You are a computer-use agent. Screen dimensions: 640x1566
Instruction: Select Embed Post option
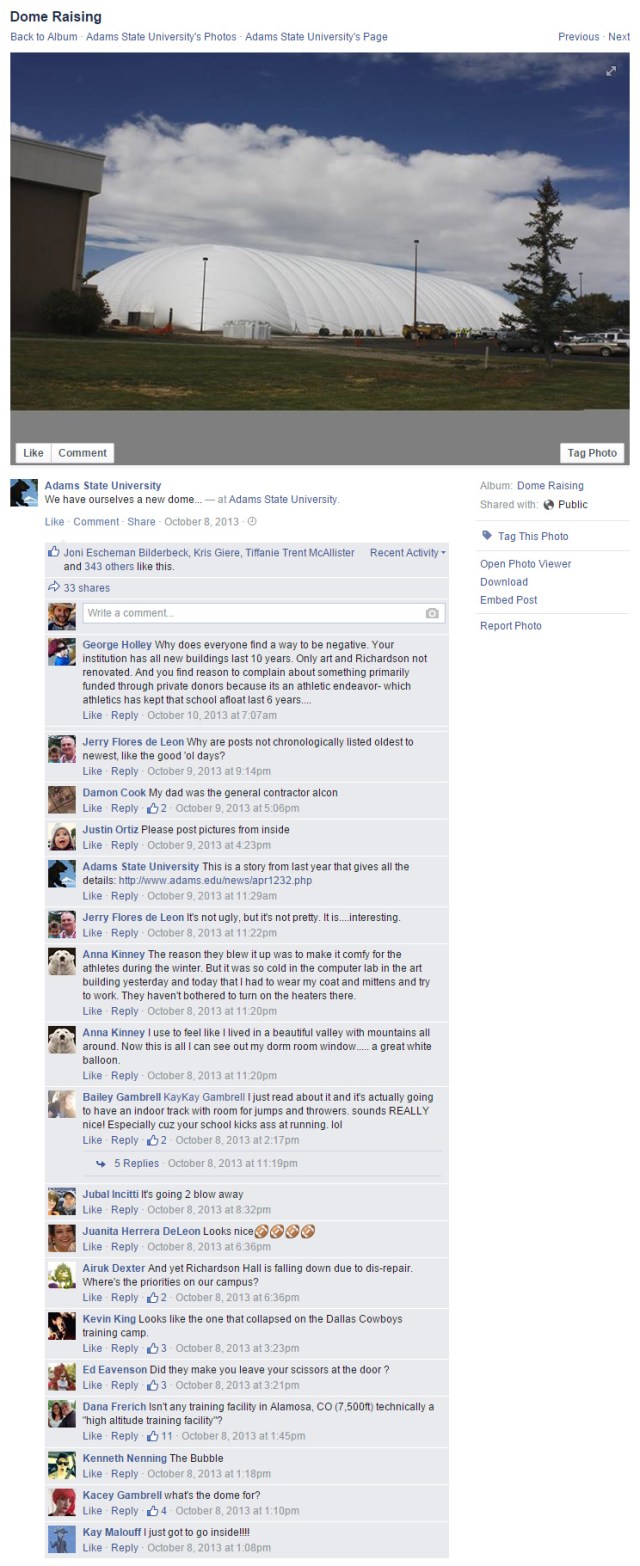coord(509,600)
